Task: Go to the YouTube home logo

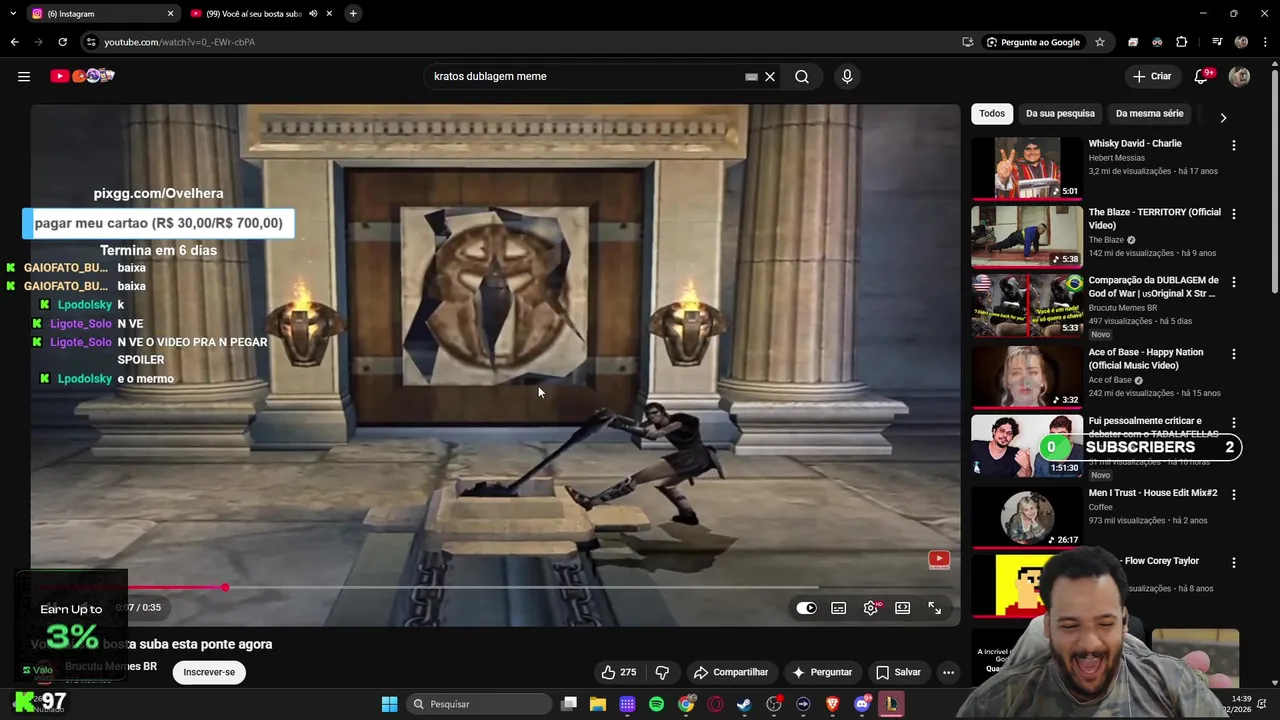Action: [83, 76]
